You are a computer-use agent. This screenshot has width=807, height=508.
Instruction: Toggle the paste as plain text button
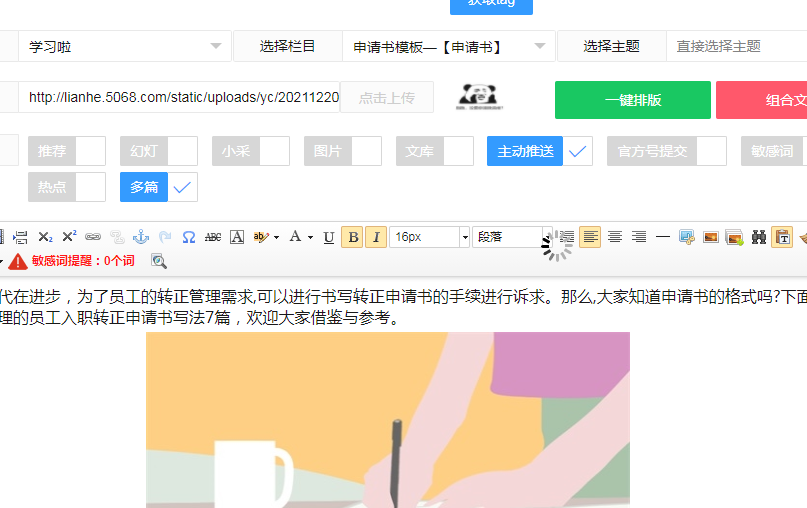pos(782,237)
